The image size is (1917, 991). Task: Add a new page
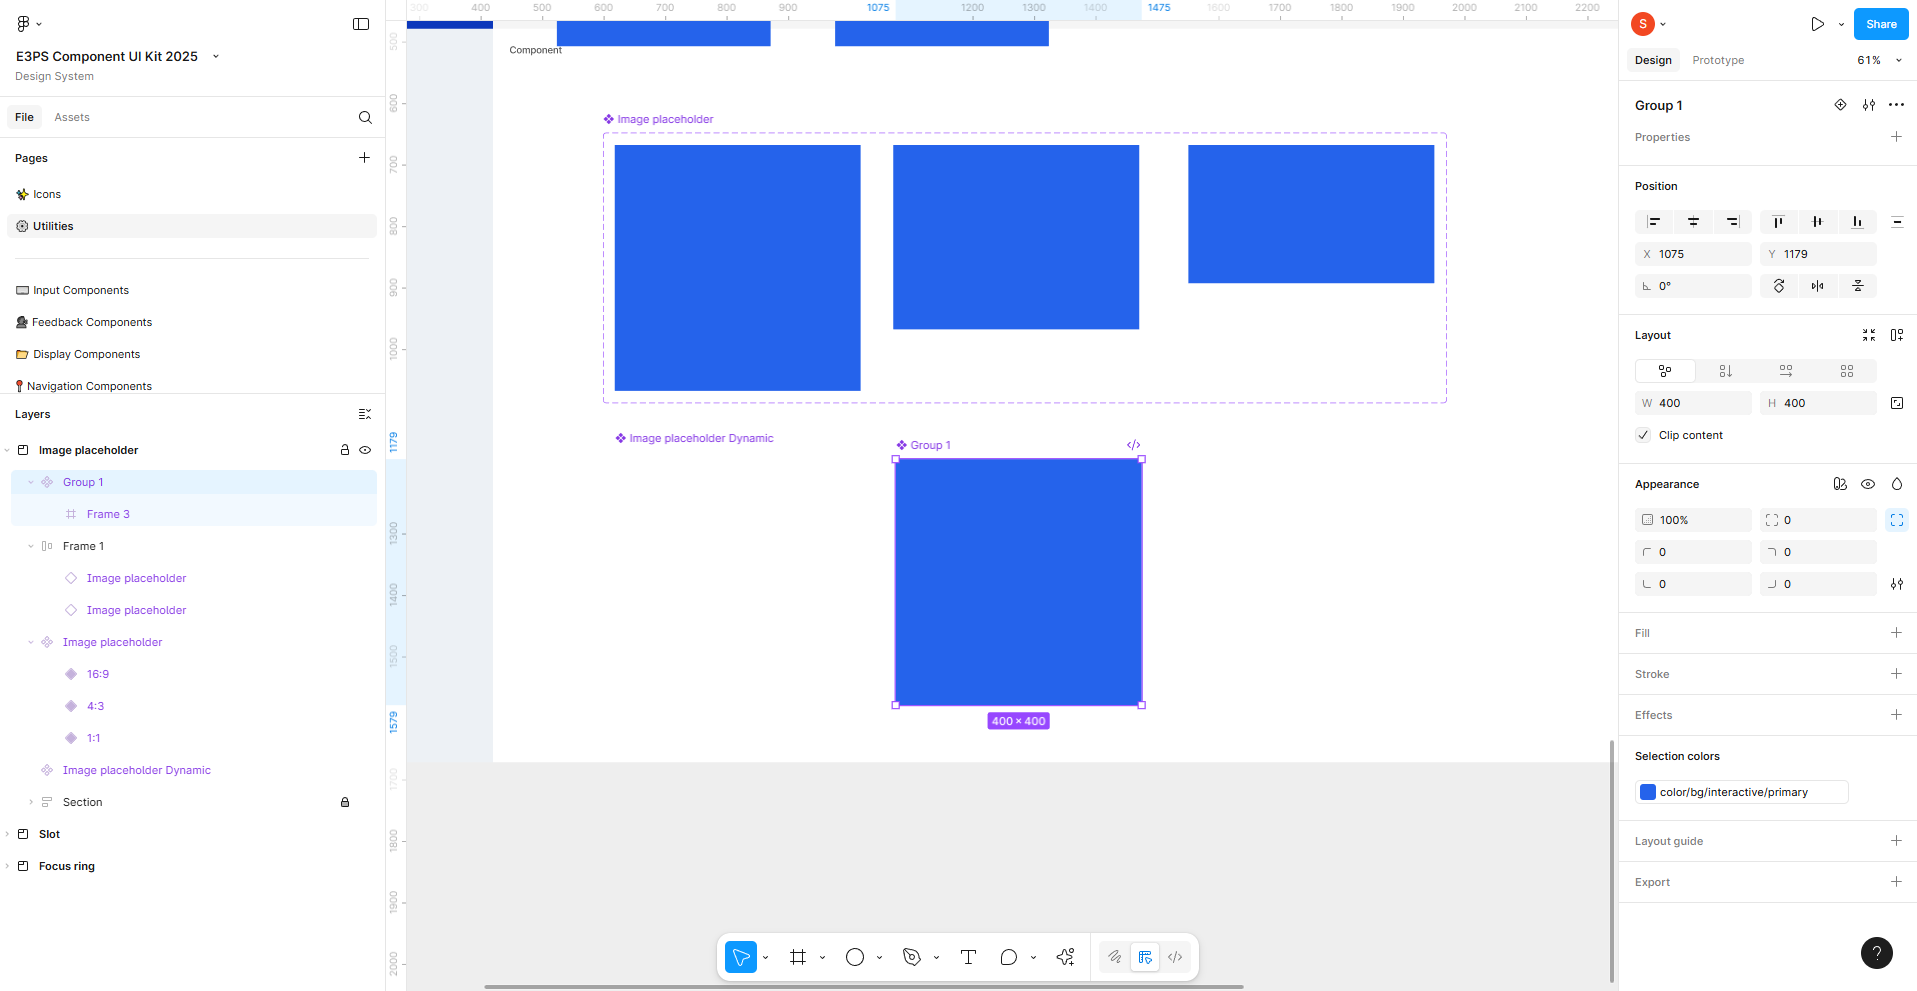[x=364, y=158]
